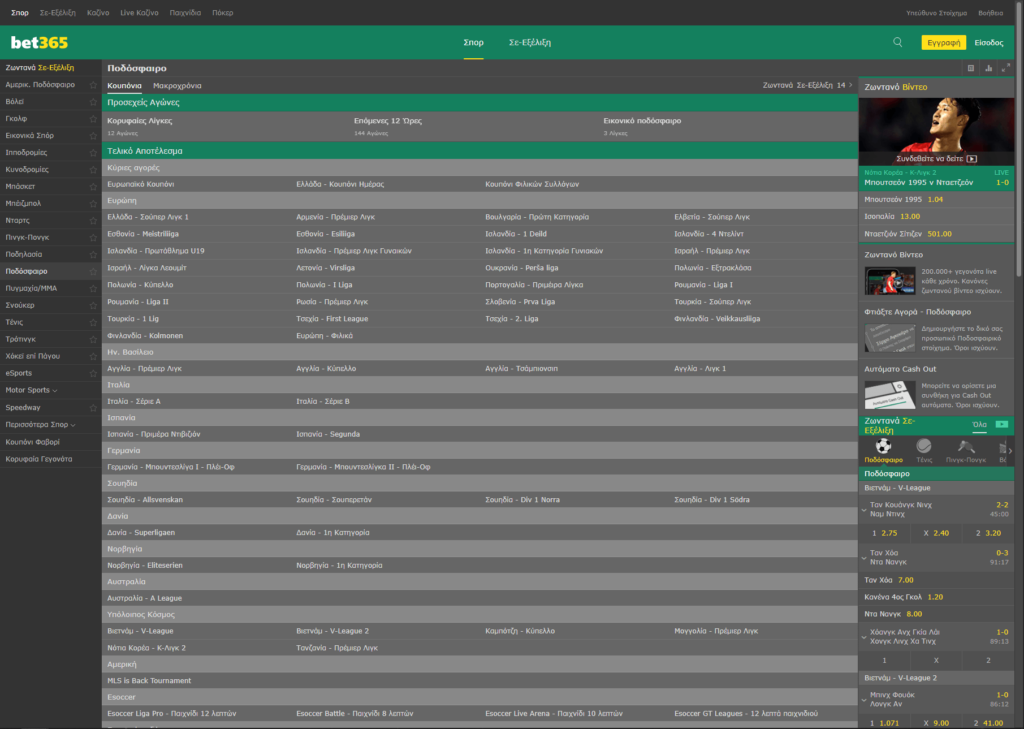This screenshot has height=729, width=1024.
Task: Open Αγγλία - Πρέμιερ Λιγκ coupon
Action: (x=144, y=368)
